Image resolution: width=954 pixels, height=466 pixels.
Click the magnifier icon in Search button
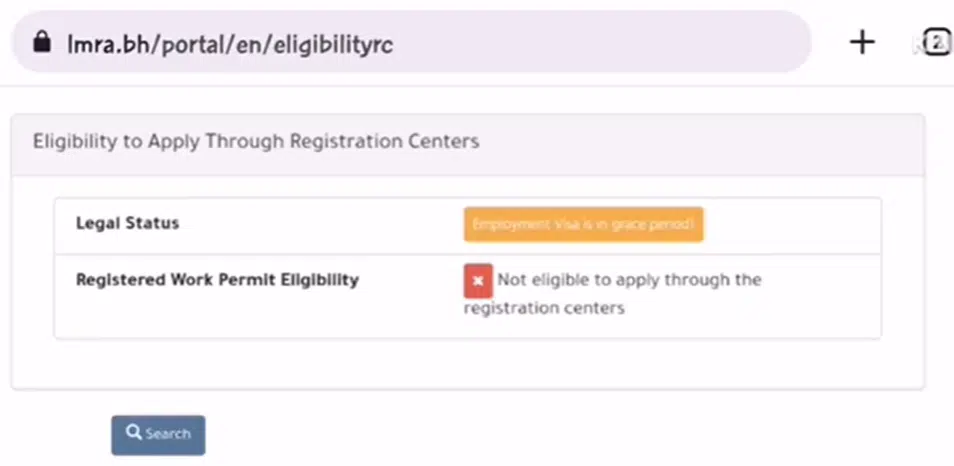tap(133, 433)
